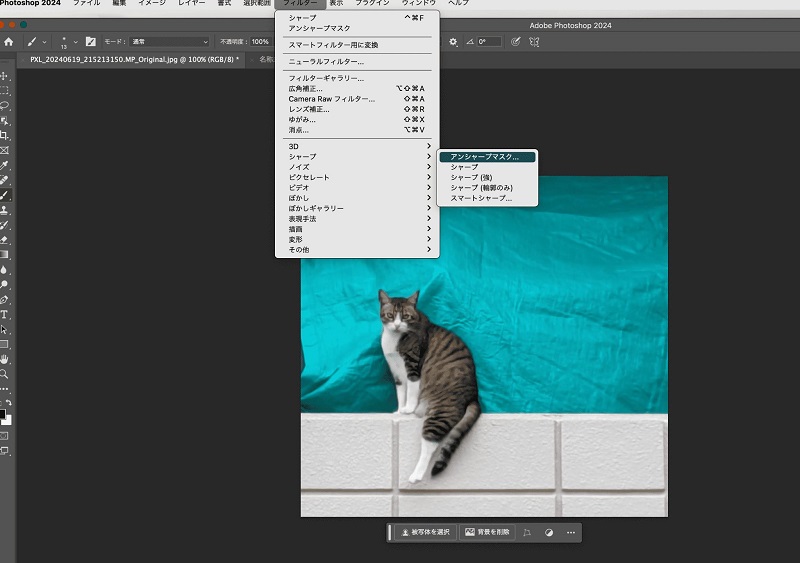Open the Camera Raw フィルター... menu item

coord(332,99)
